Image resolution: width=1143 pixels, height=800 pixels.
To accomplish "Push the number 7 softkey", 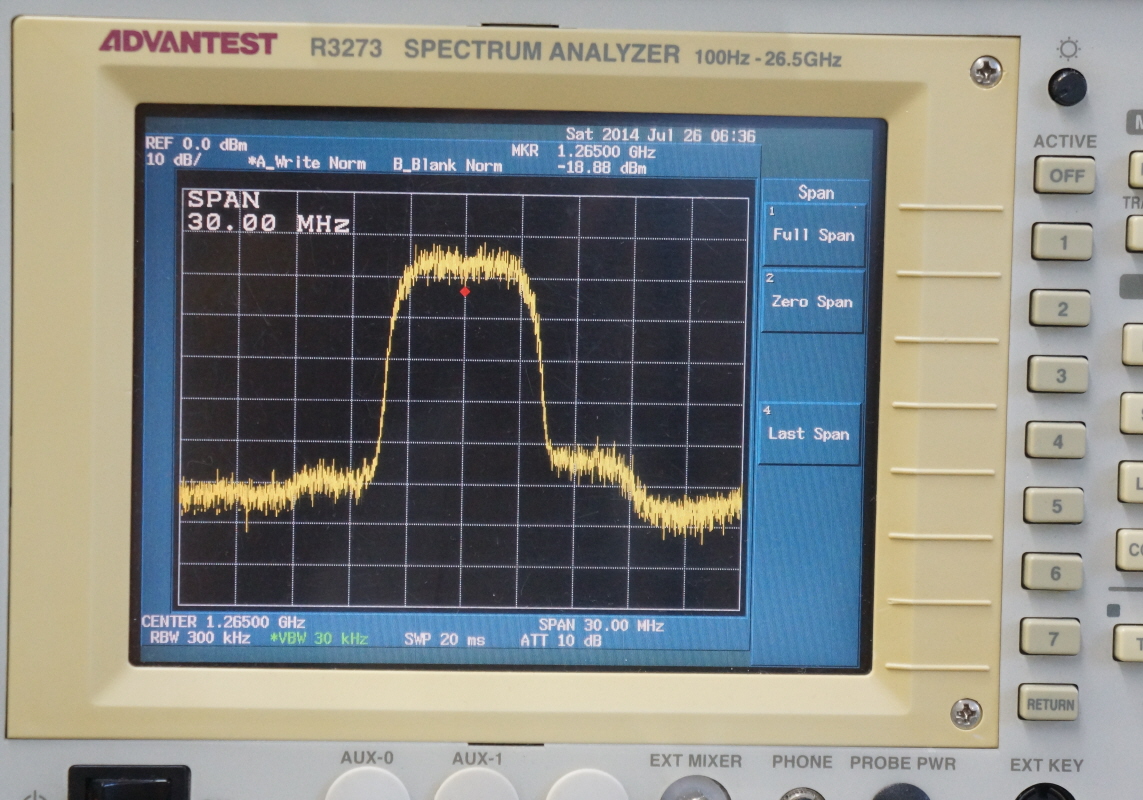I will tap(1050, 637).
